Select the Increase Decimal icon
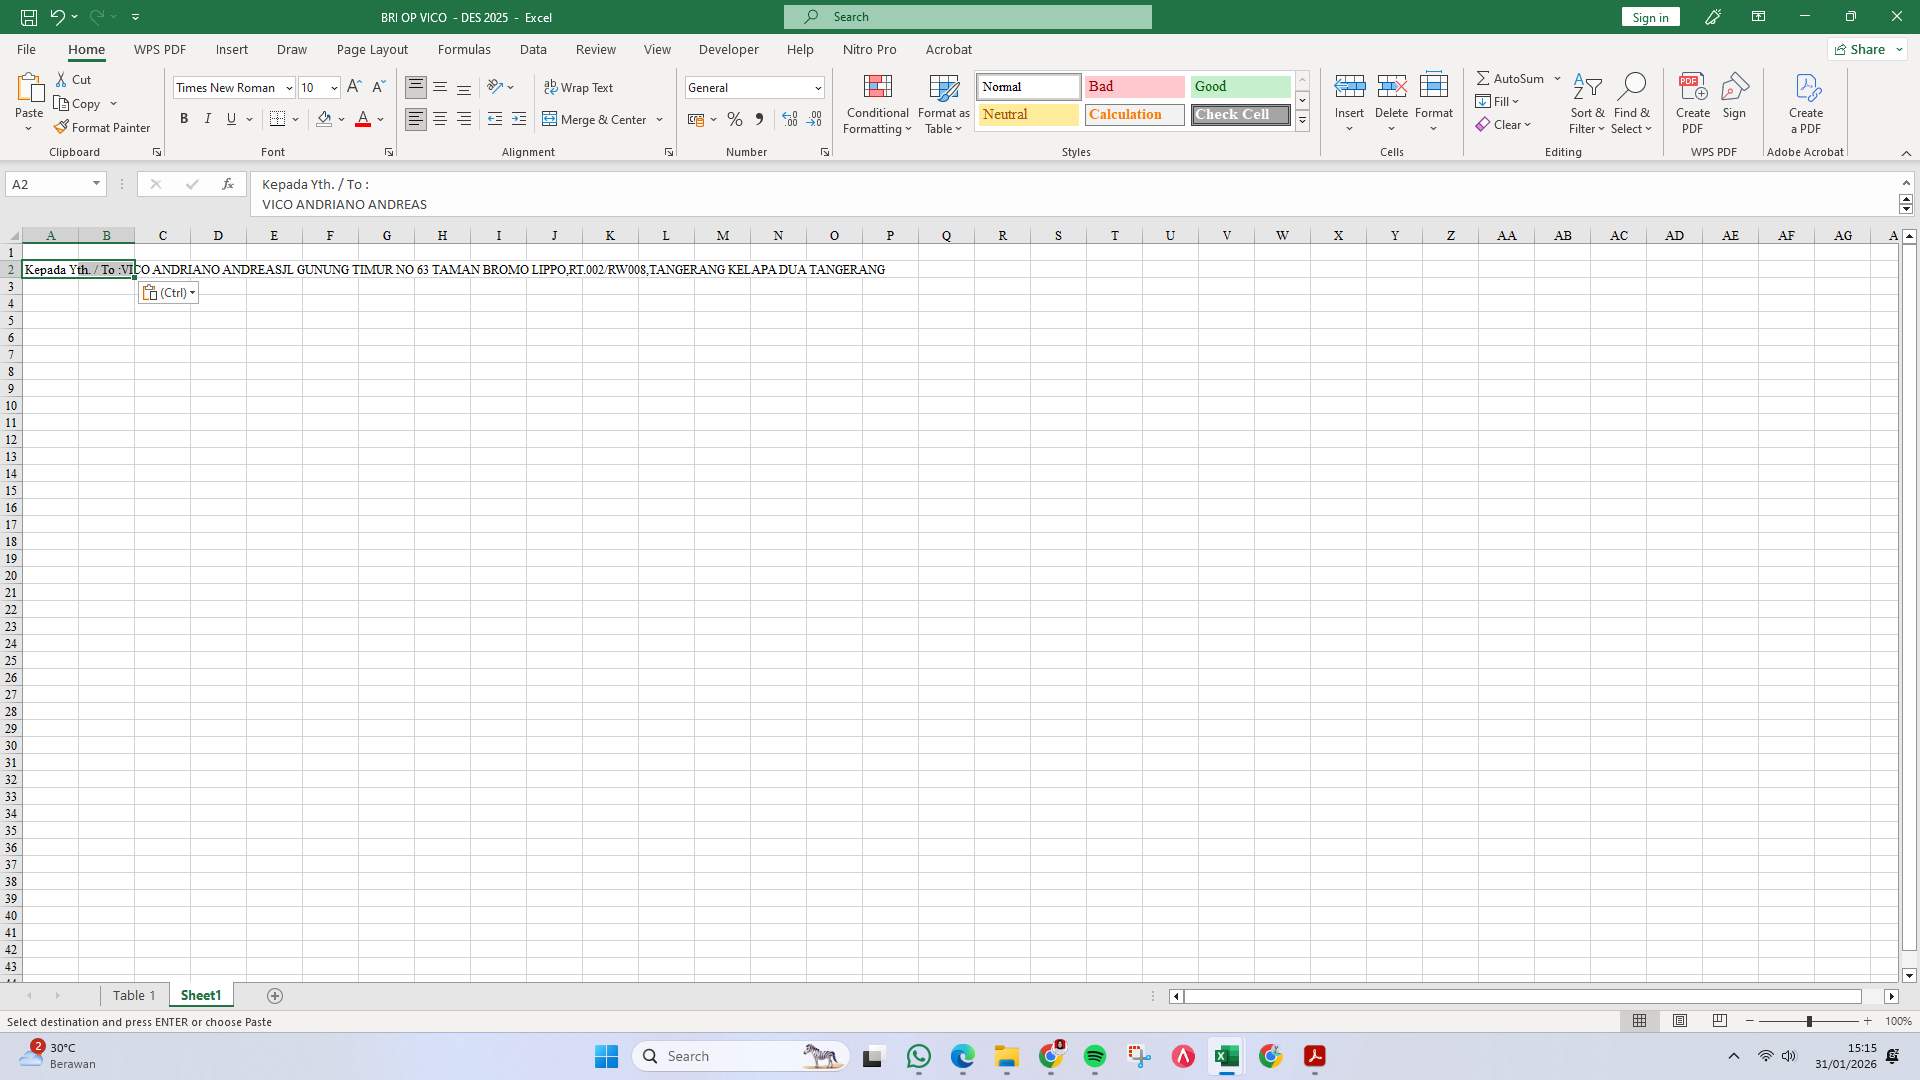 [x=790, y=119]
